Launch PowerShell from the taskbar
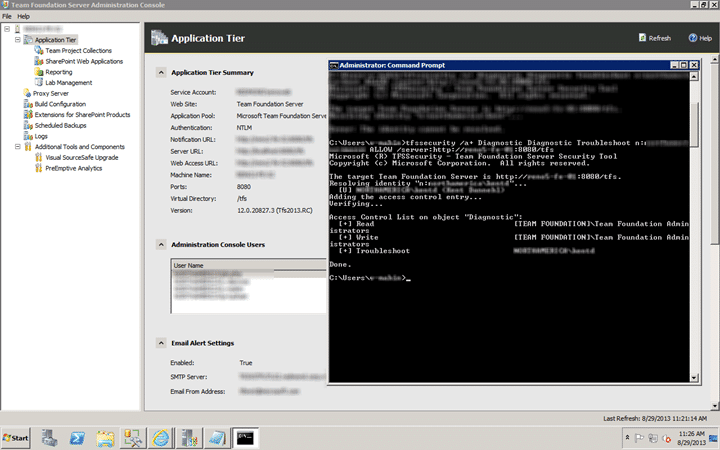This screenshot has height=450, width=720. pyautogui.click(x=77, y=438)
